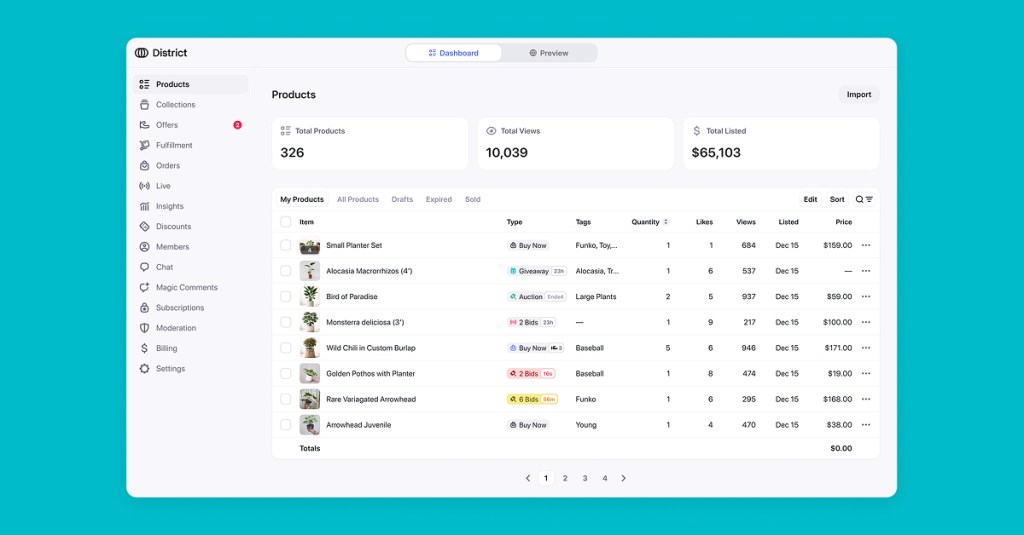Select Products in the sidebar
1024x535 pixels.
click(190, 84)
